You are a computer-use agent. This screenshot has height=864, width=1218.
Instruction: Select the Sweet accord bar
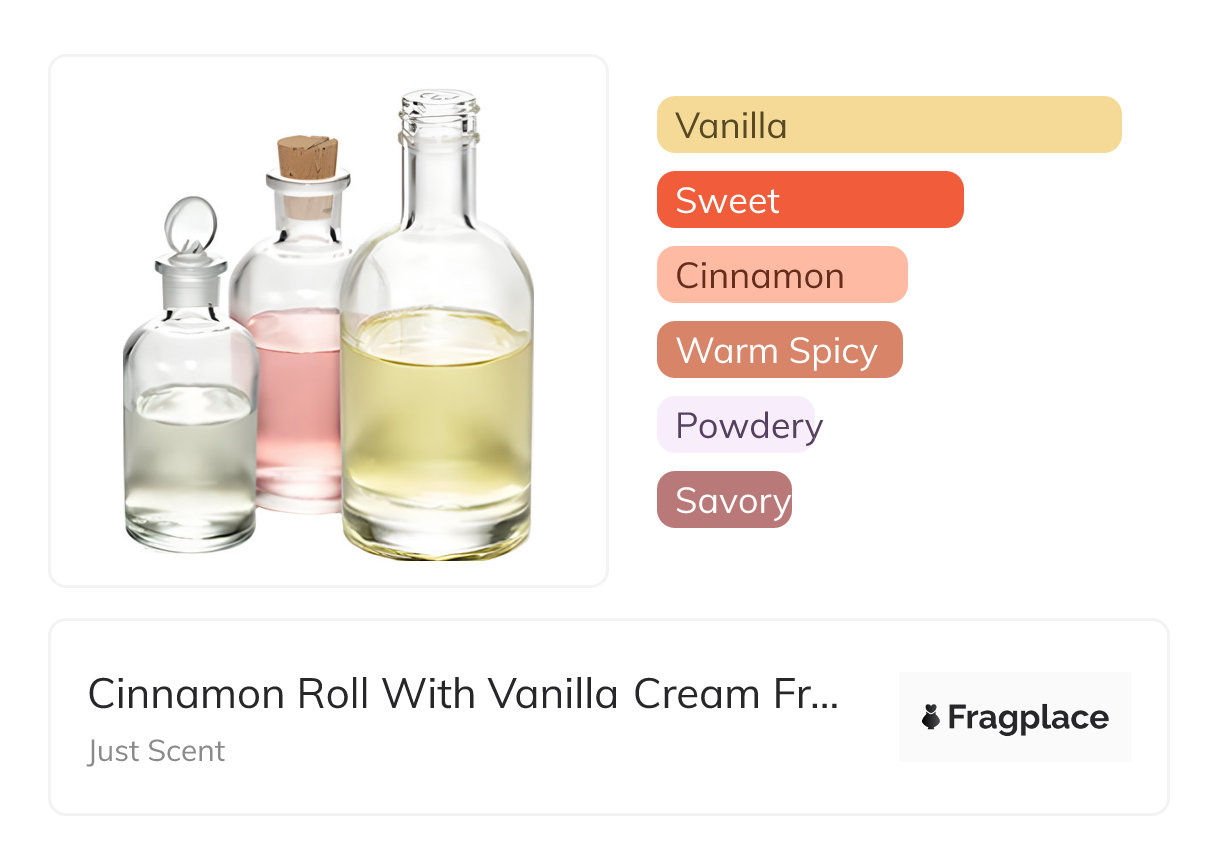tap(810, 200)
